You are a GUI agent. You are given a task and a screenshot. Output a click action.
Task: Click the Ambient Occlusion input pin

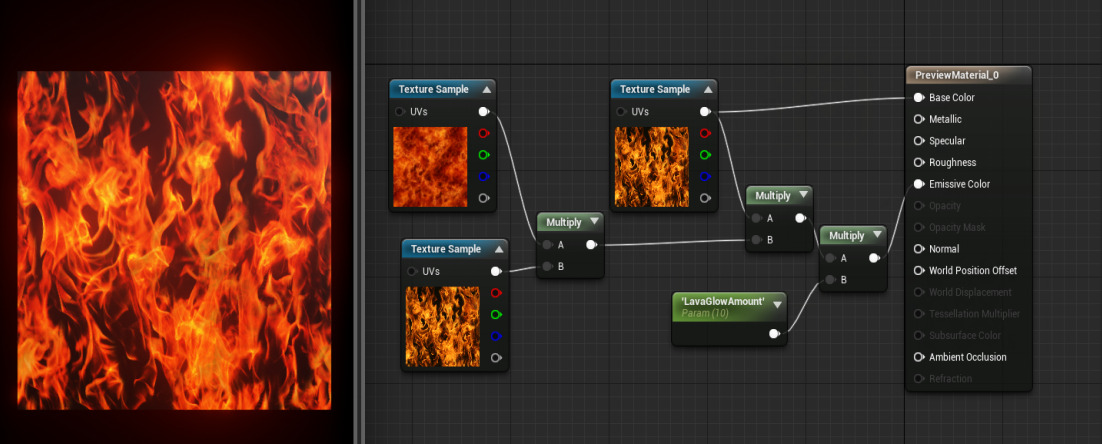(x=918, y=357)
